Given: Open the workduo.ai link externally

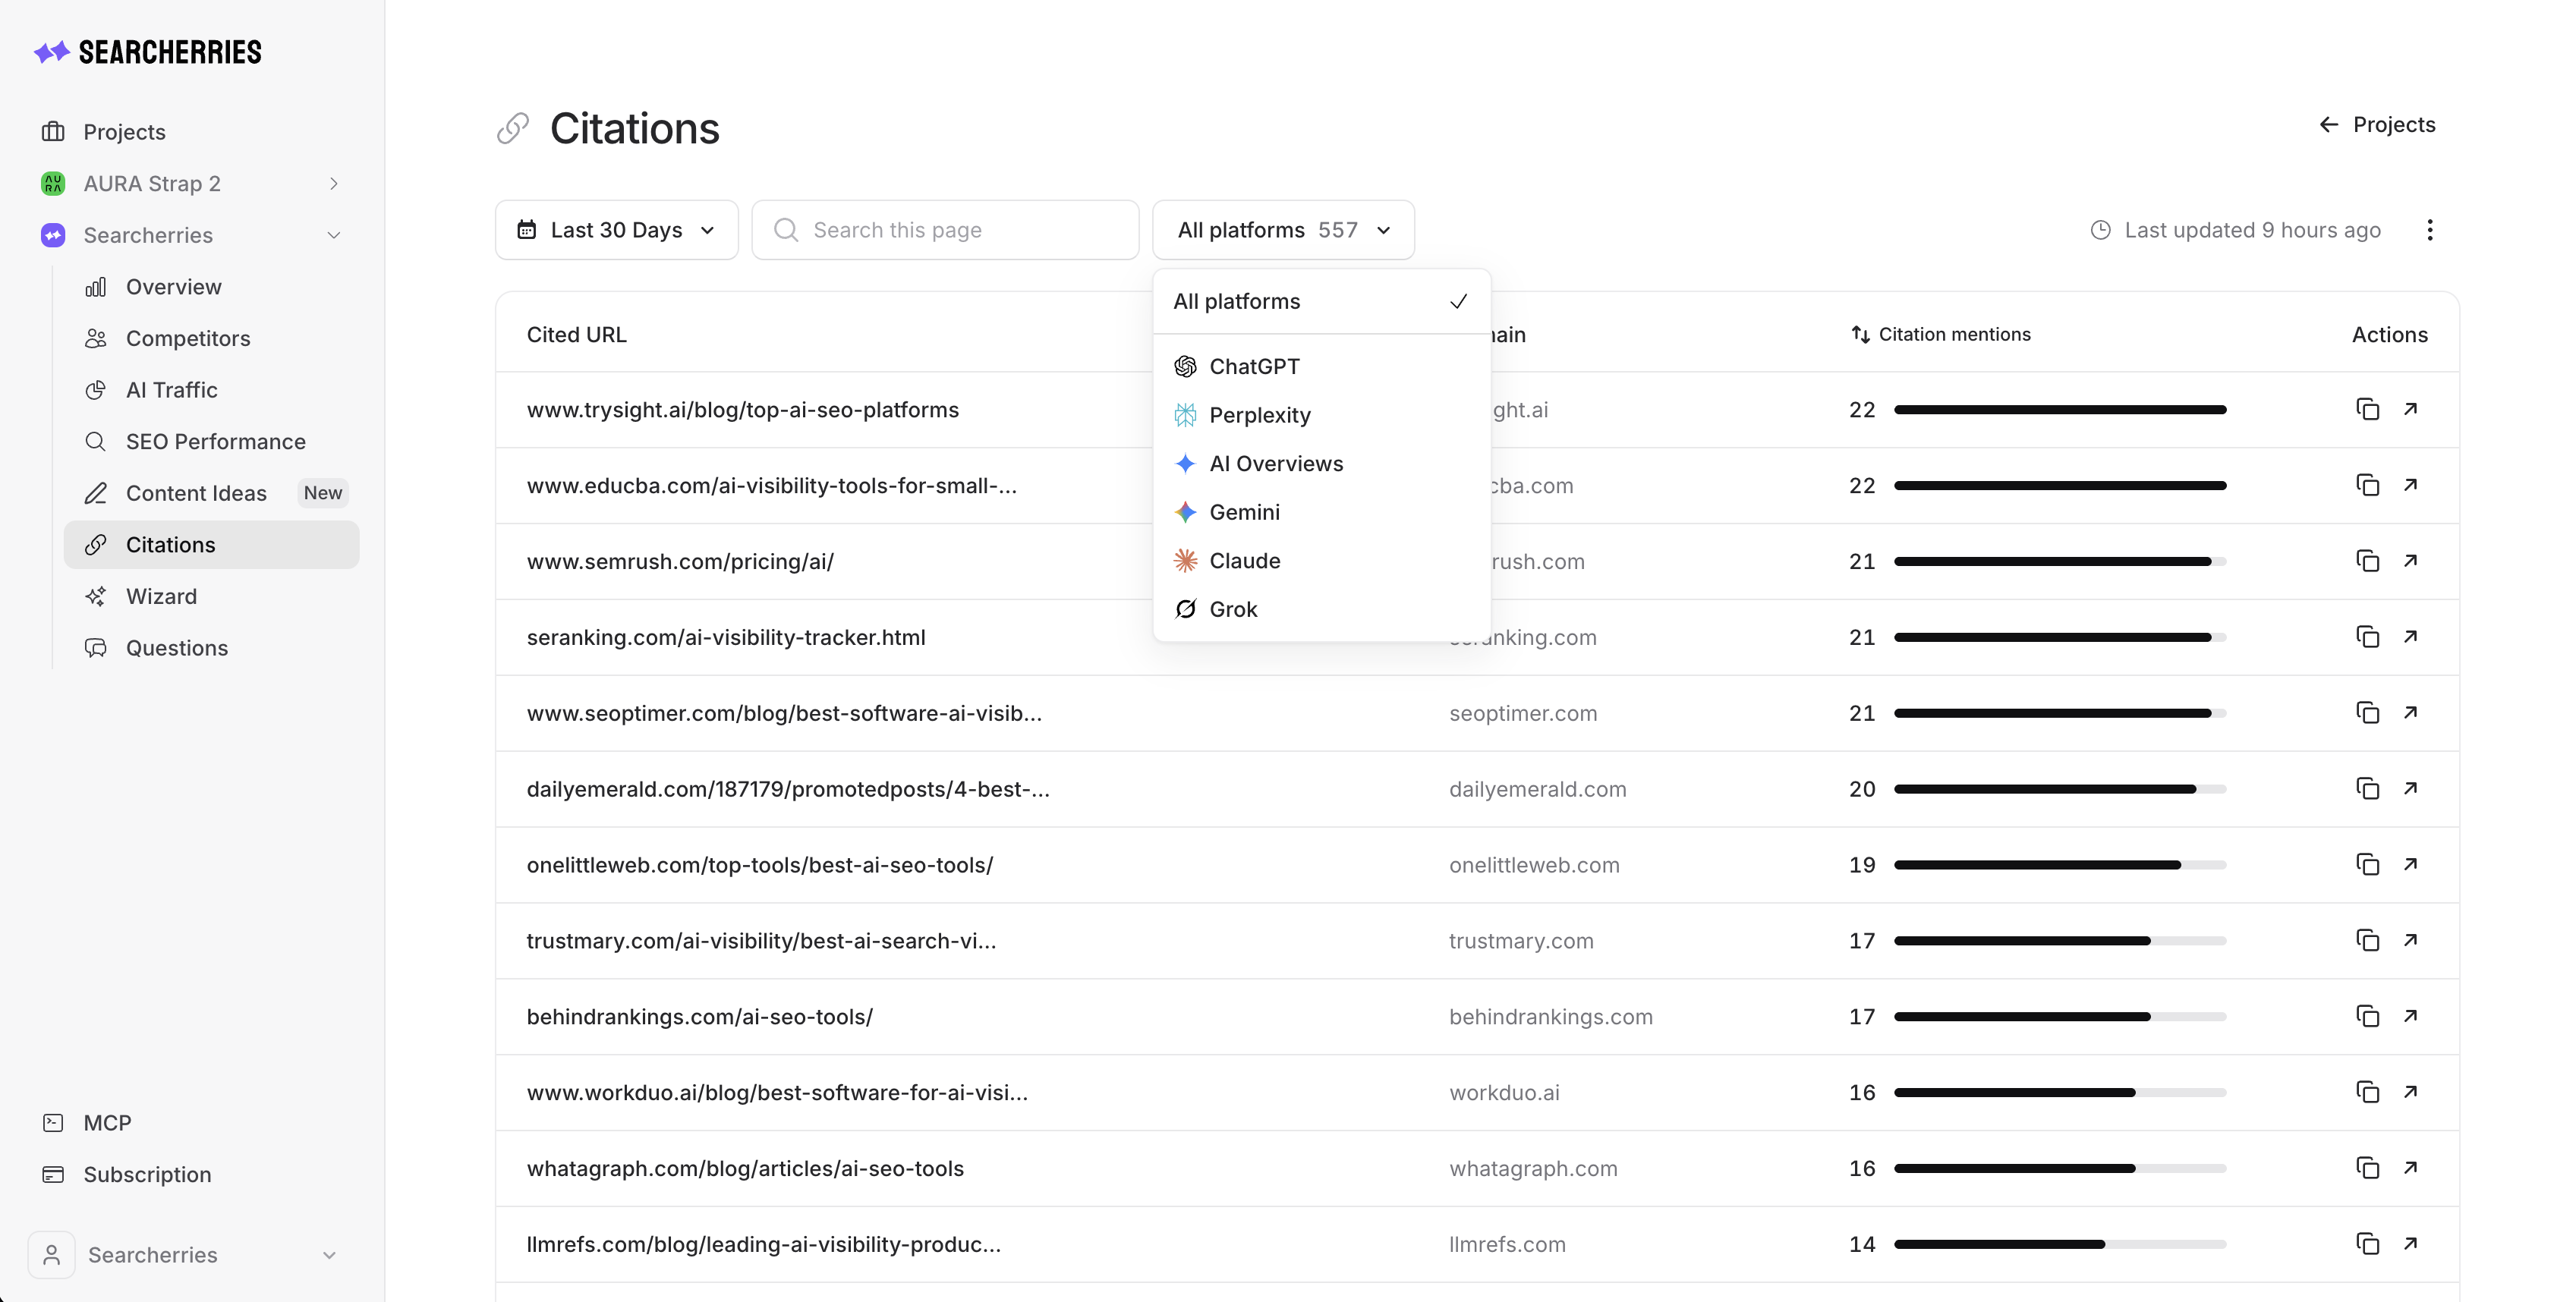Looking at the screenshot, I should [2411, 1093].
